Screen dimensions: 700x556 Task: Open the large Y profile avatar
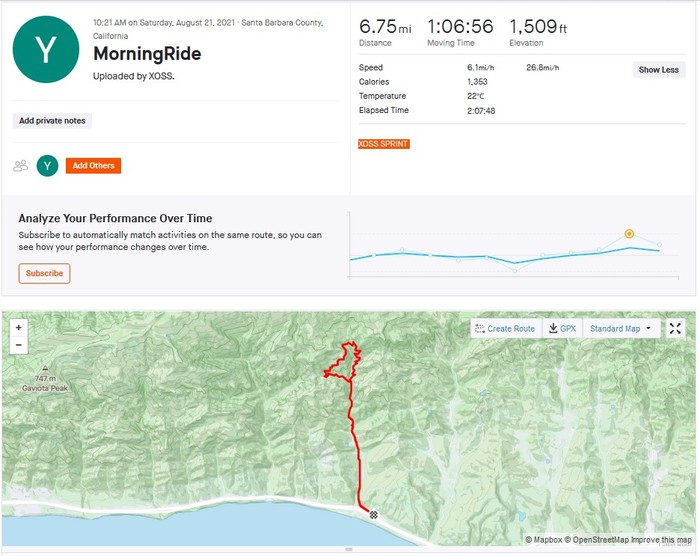[46, 50]
